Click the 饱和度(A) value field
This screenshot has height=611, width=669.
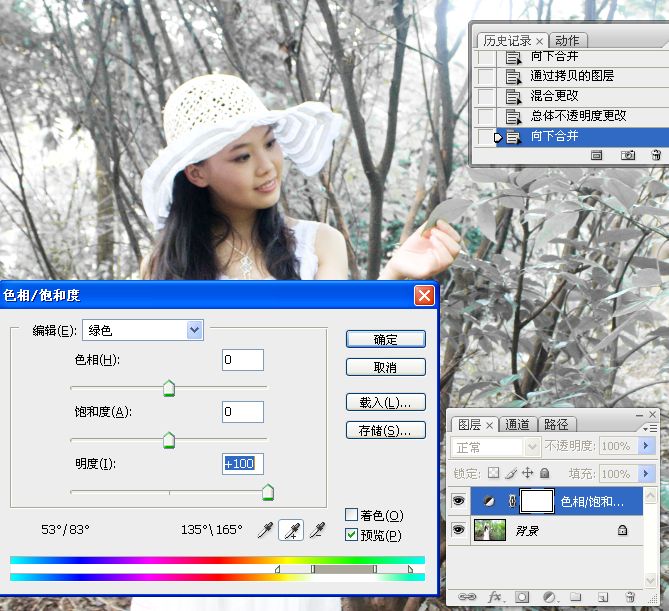243,412
